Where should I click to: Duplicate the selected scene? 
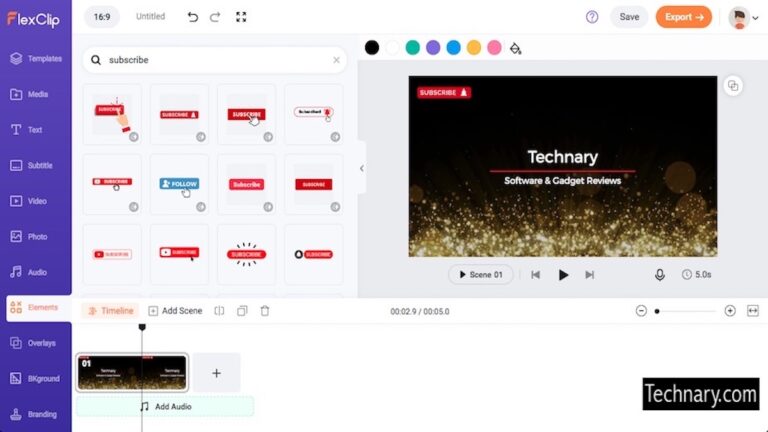tap(242, 311)
